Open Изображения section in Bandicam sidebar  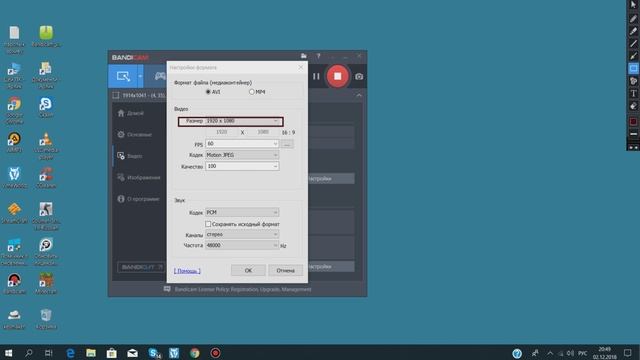pos(139,178)
